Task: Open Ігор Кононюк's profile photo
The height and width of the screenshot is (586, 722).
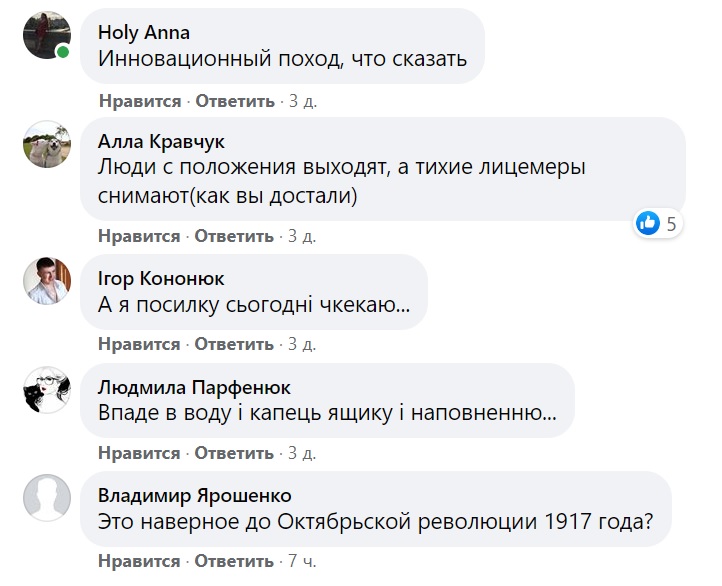Action: [x=47, y=280]
